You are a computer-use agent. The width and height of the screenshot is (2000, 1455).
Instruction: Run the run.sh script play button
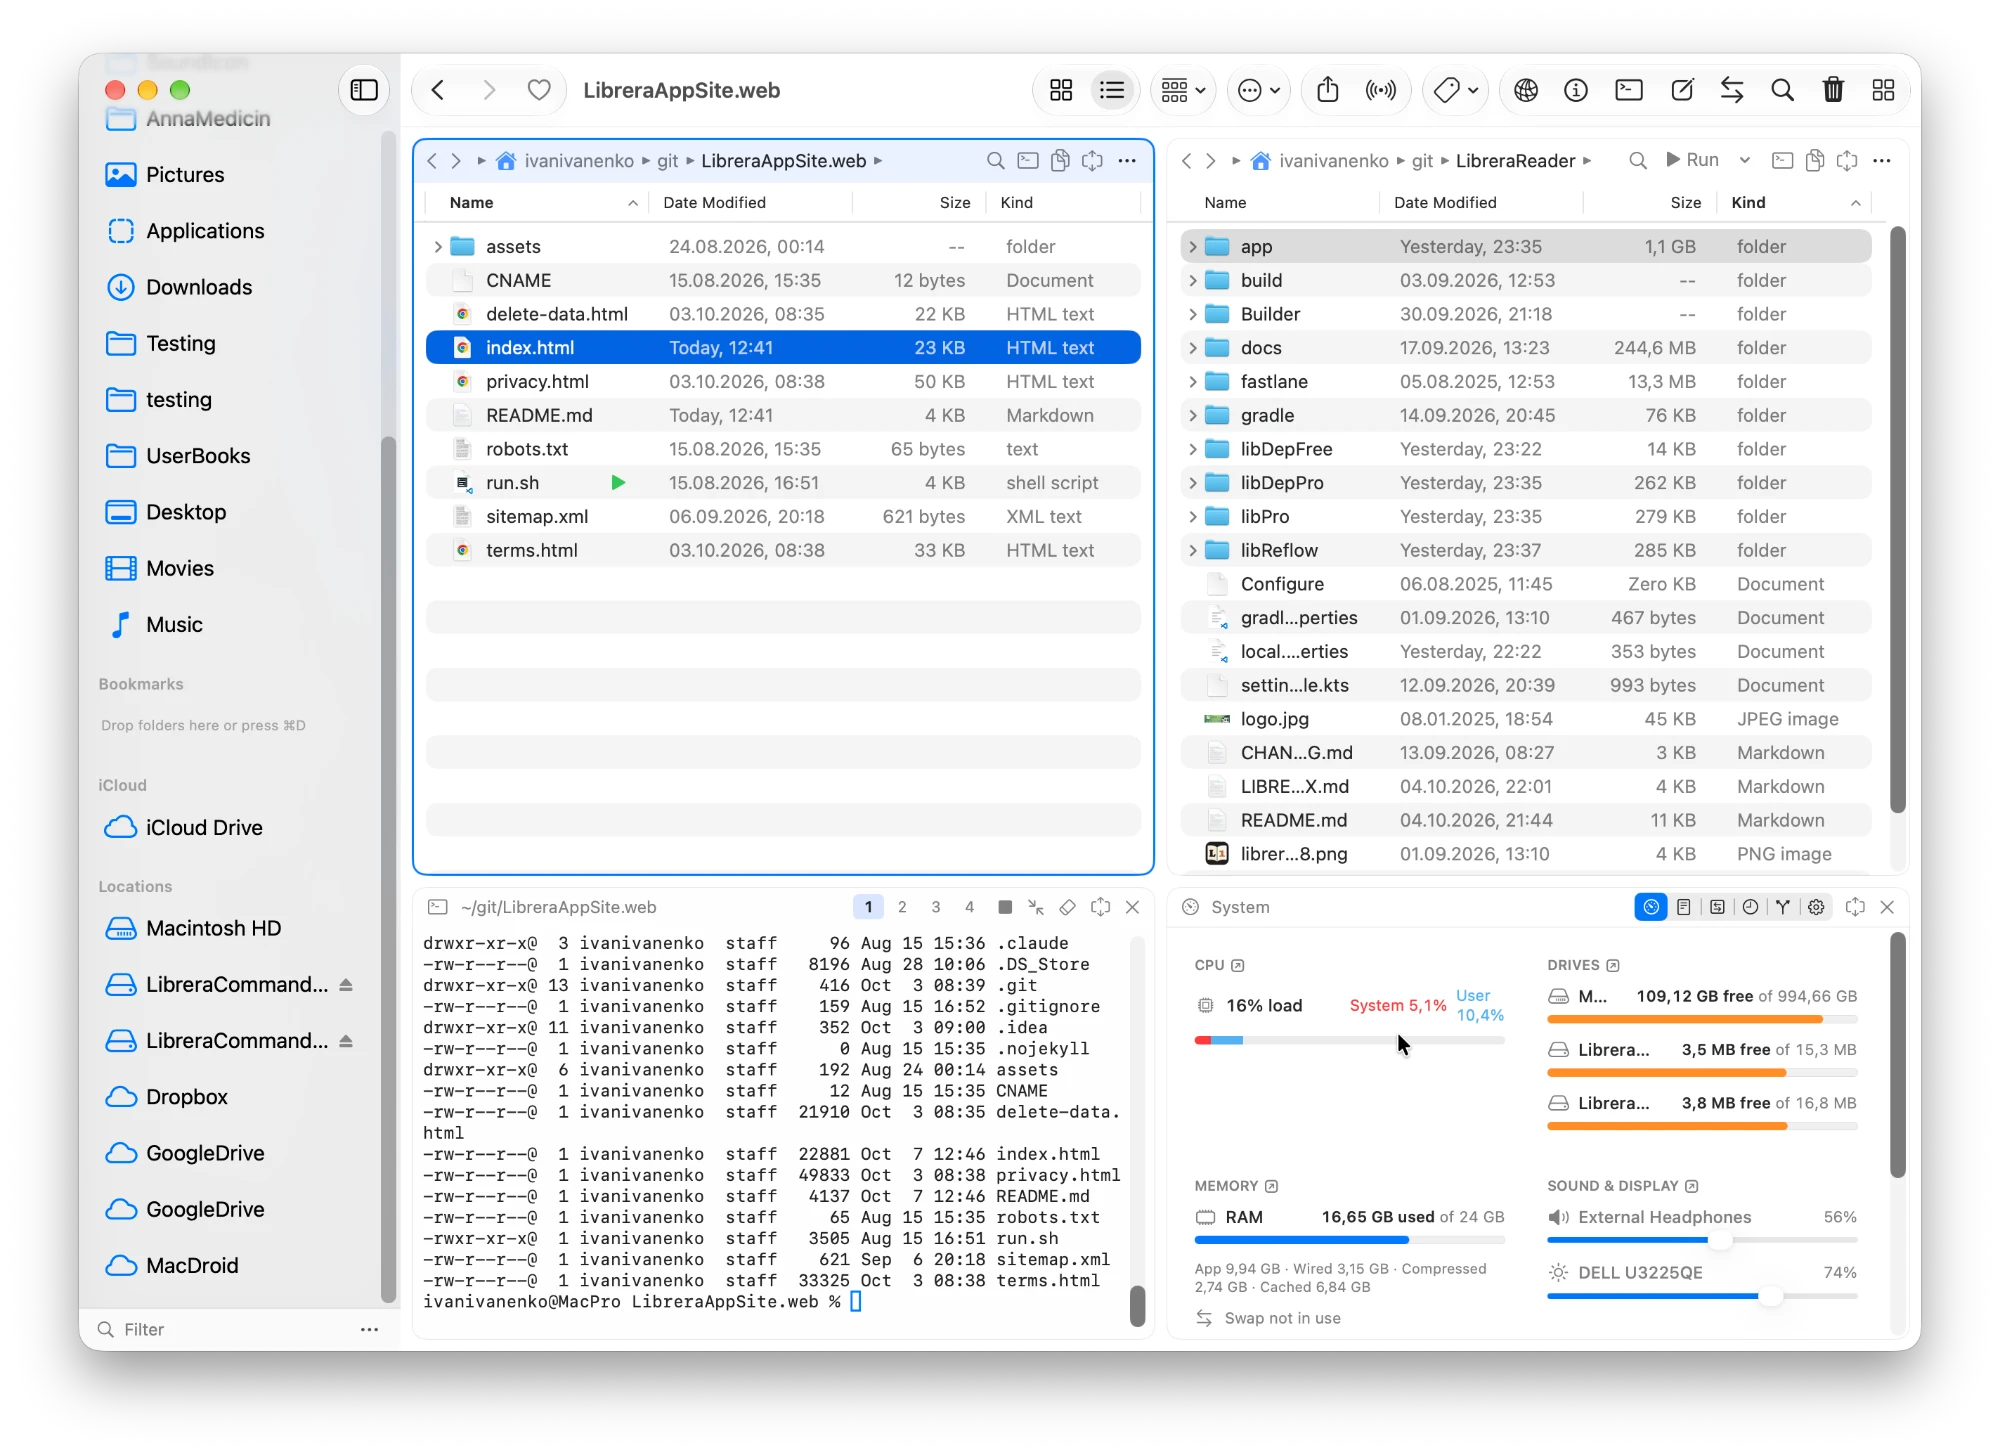click(618, 483)
